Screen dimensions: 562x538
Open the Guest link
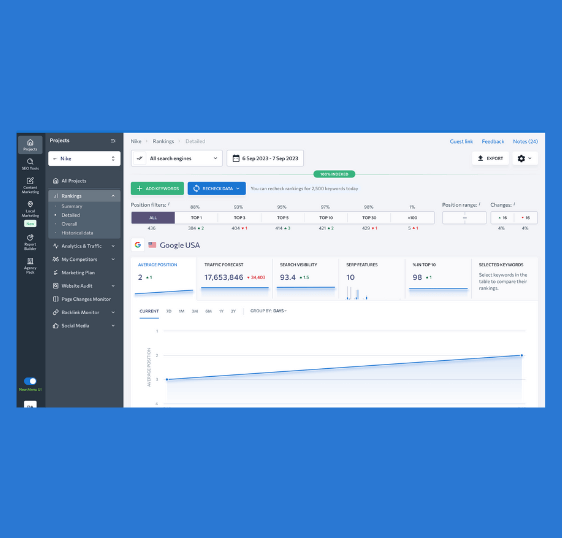click(x=461, y=142)
